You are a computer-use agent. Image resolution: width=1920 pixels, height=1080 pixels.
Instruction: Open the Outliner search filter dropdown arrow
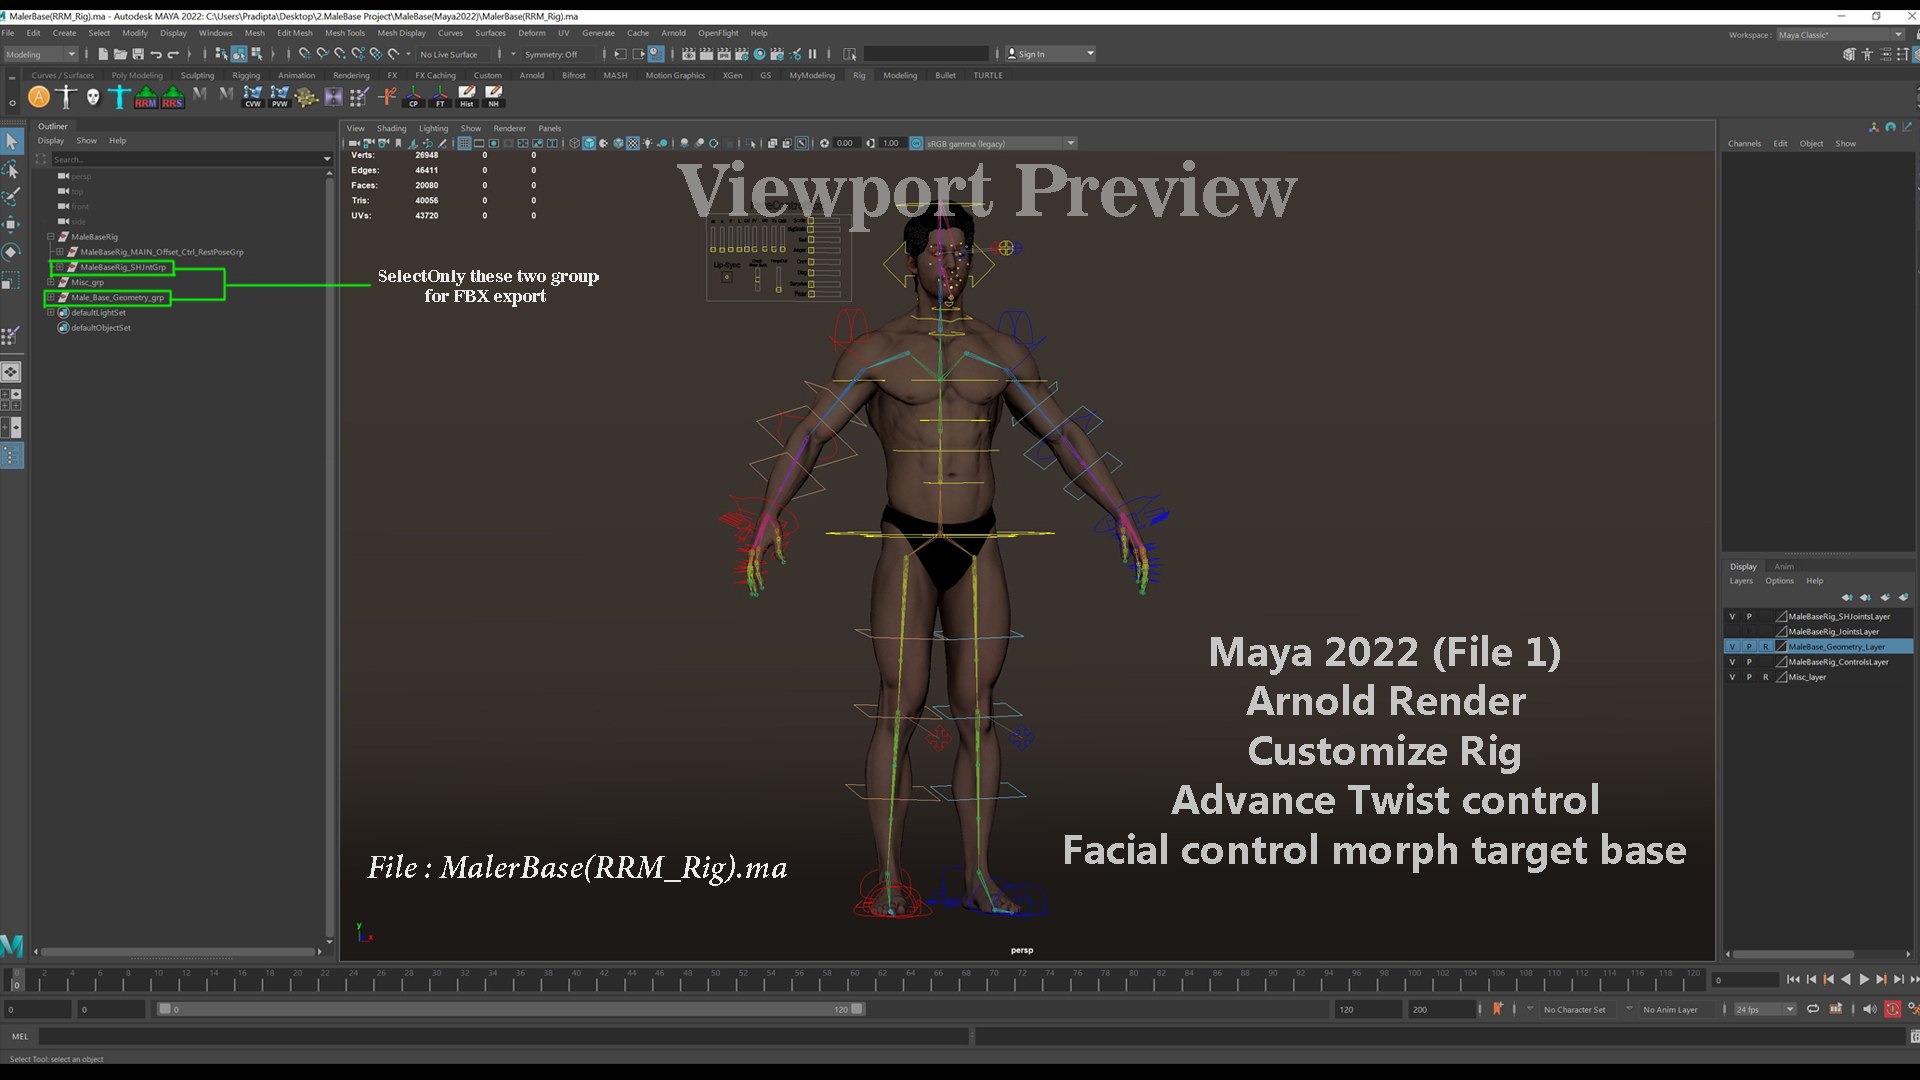click(x=327, y=159)
